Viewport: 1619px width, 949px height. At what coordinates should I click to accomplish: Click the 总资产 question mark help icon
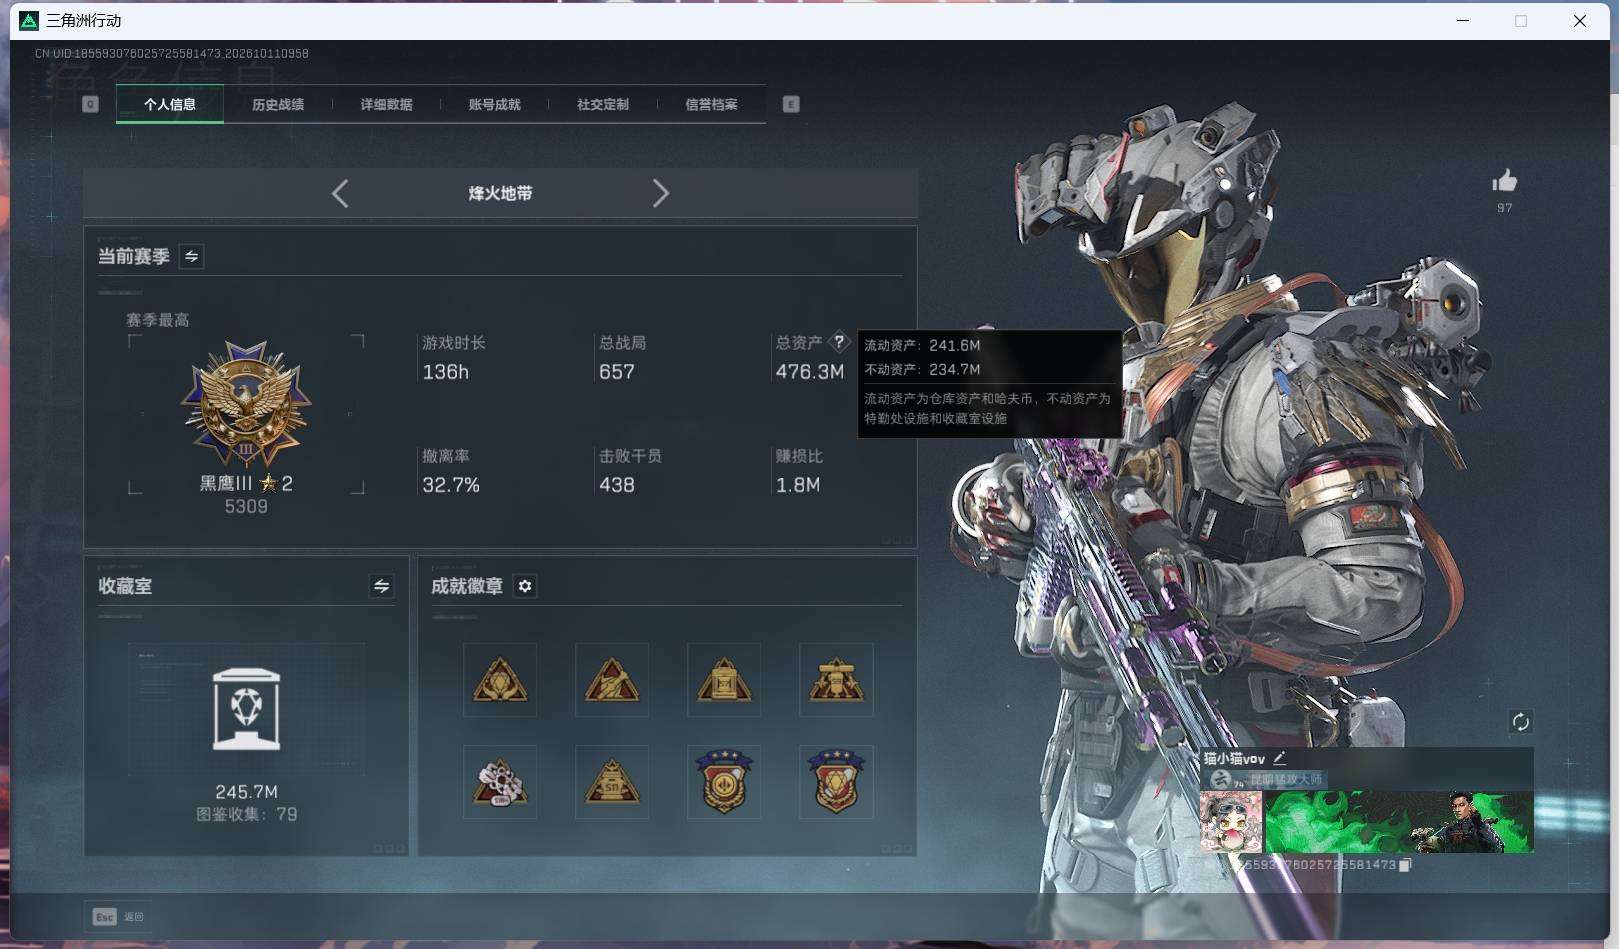(839, 342)
